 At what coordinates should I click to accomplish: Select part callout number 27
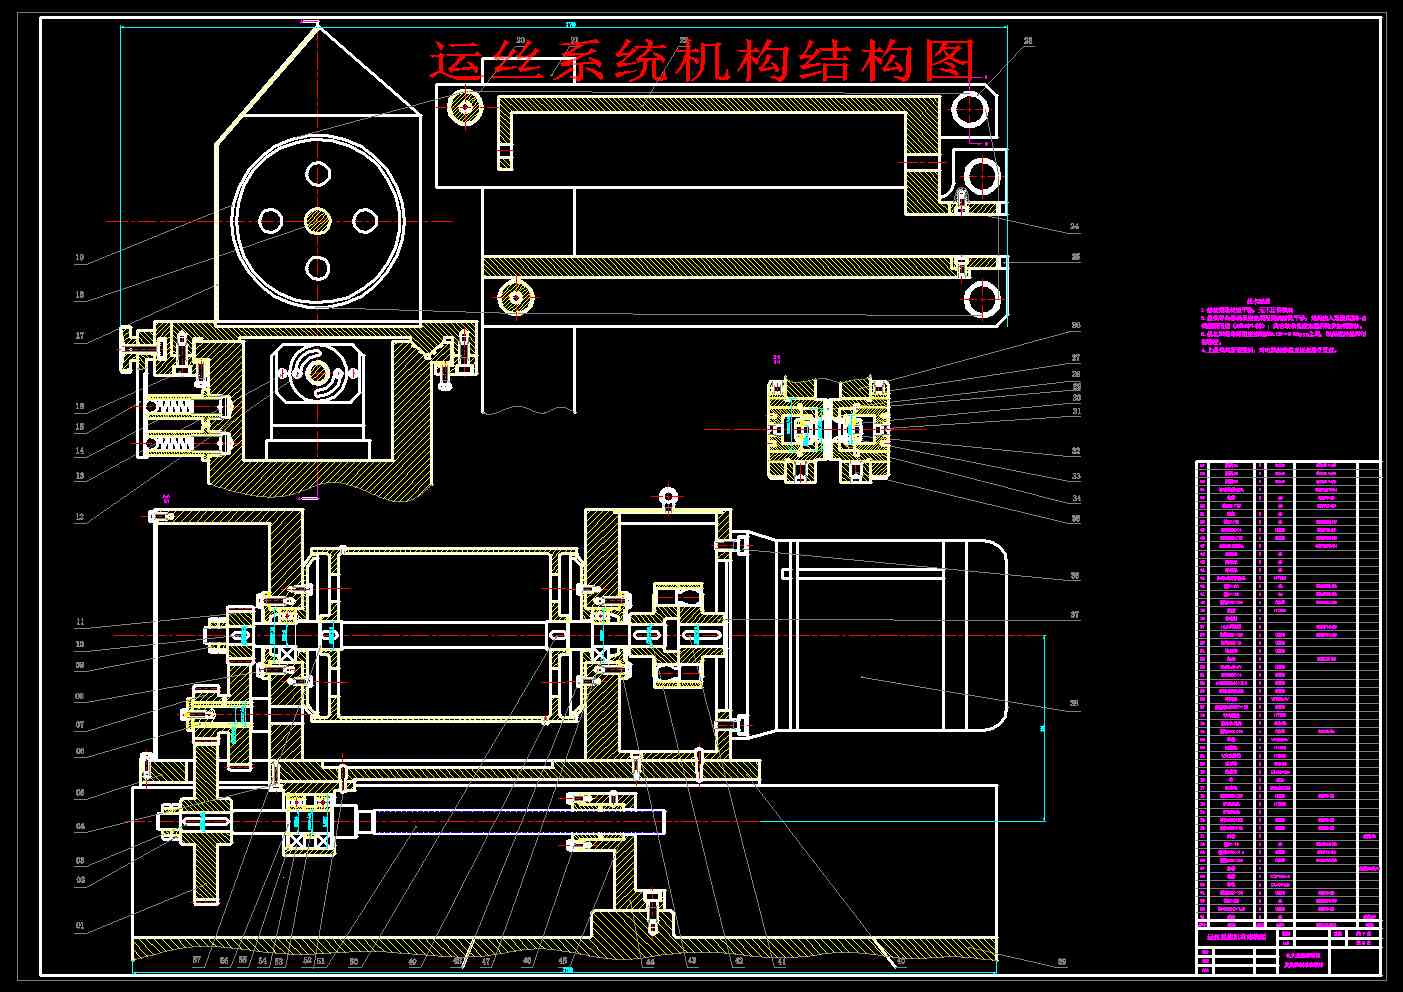click(1076, 358)
